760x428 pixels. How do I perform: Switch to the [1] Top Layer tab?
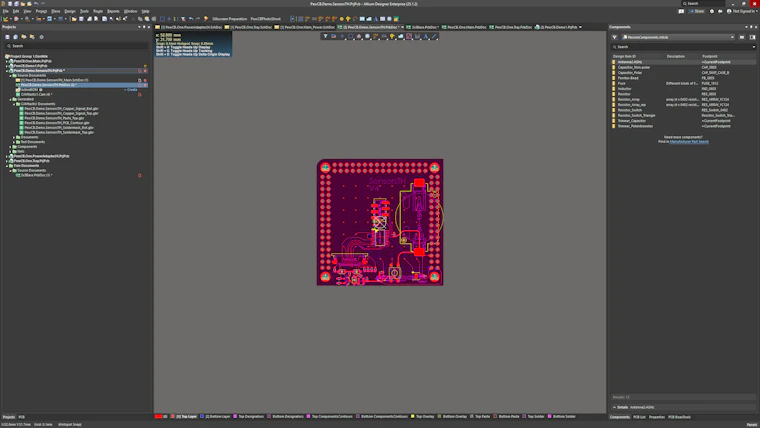point(184,416)
